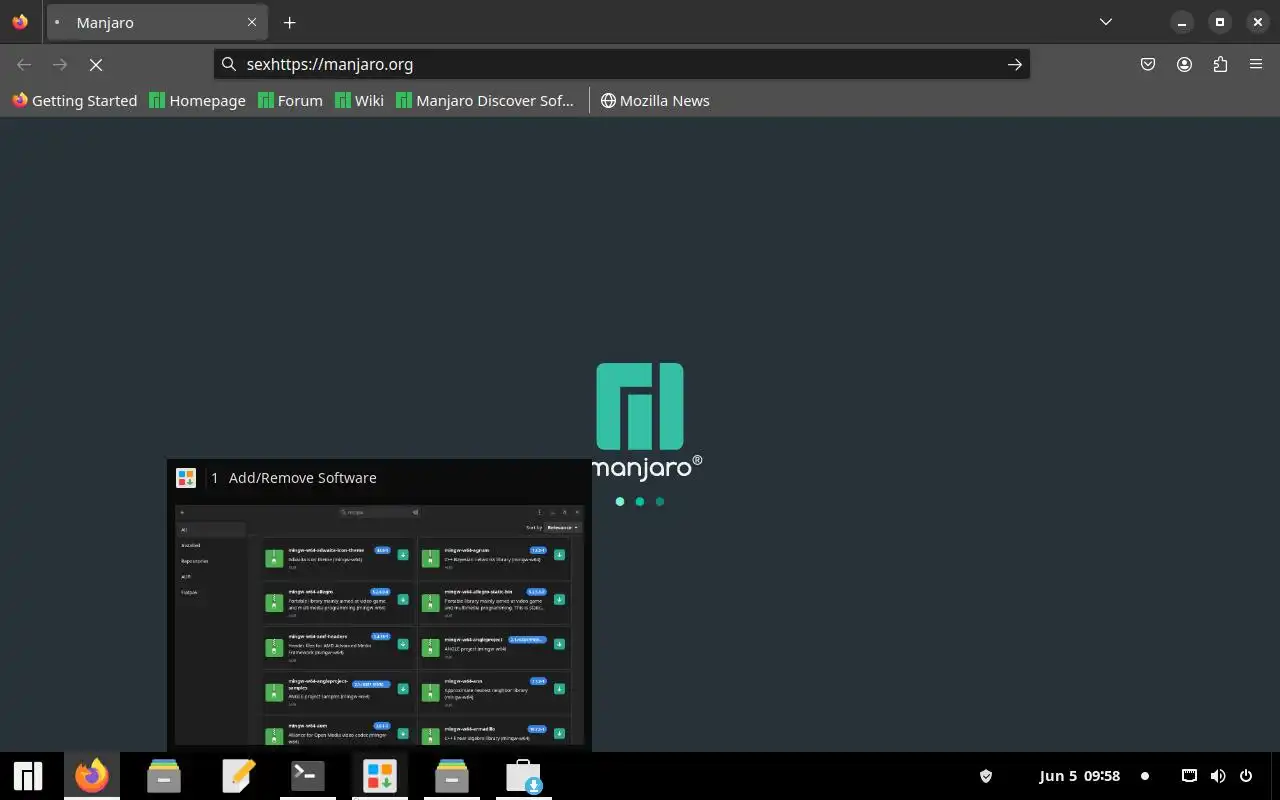Click the shield icon in the system tray
This screenshot has width=1280, height=800.
click(x=985, y=776)
